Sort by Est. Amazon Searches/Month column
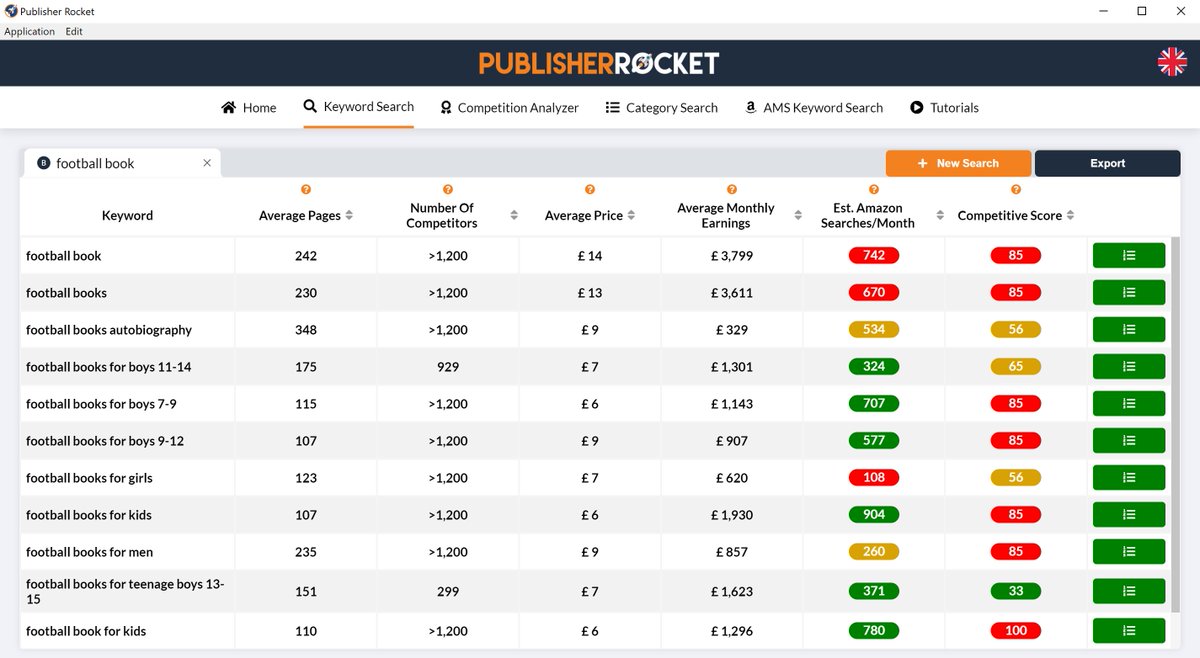This screenshot has height=658, width=1200. tap(940, 216)
